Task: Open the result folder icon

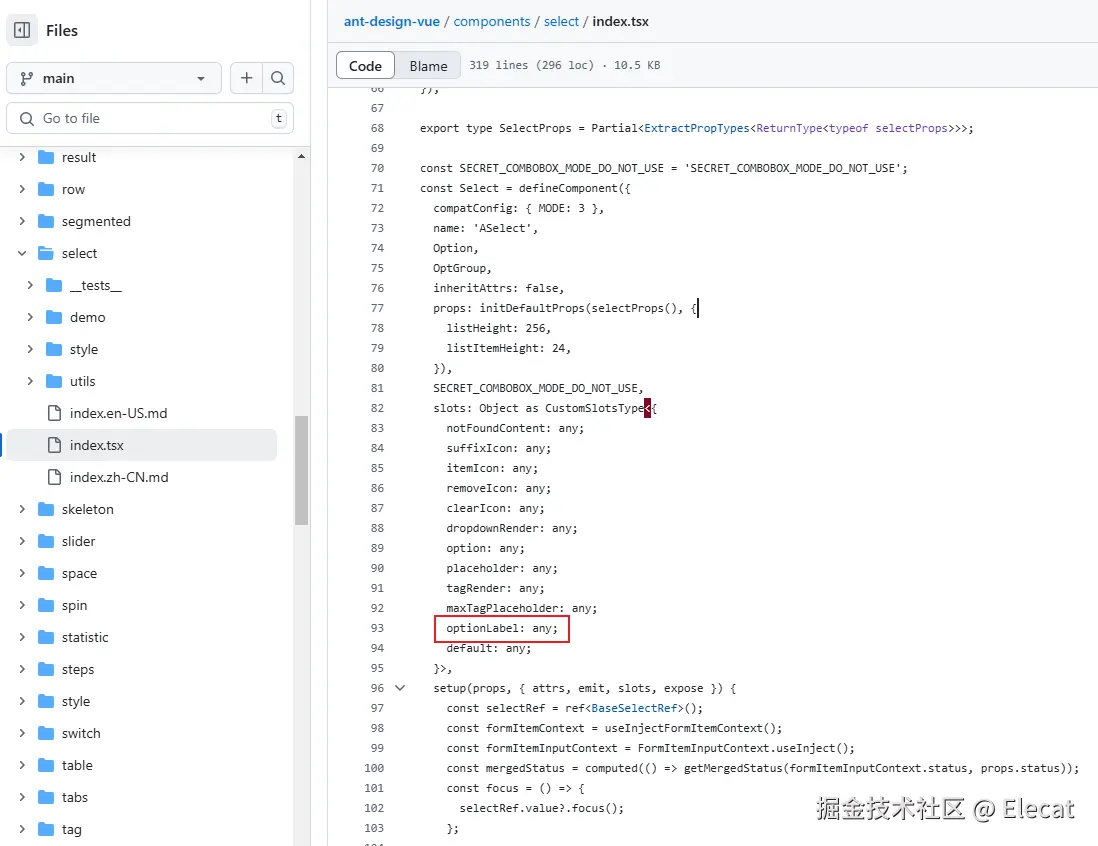Action: click(46, 157)
